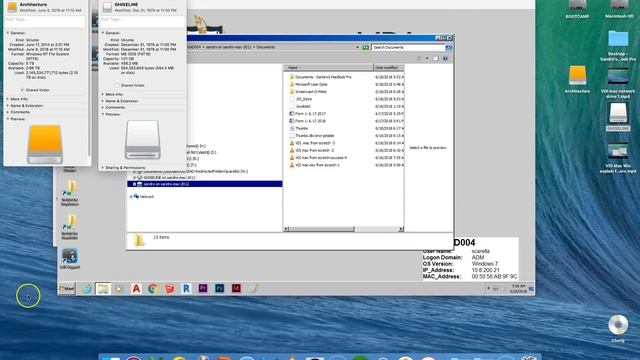Viewport: 640px width, 360px height.
Task: Open SketchUp from the Windows taskbar
Action: [x=169, y=289]
